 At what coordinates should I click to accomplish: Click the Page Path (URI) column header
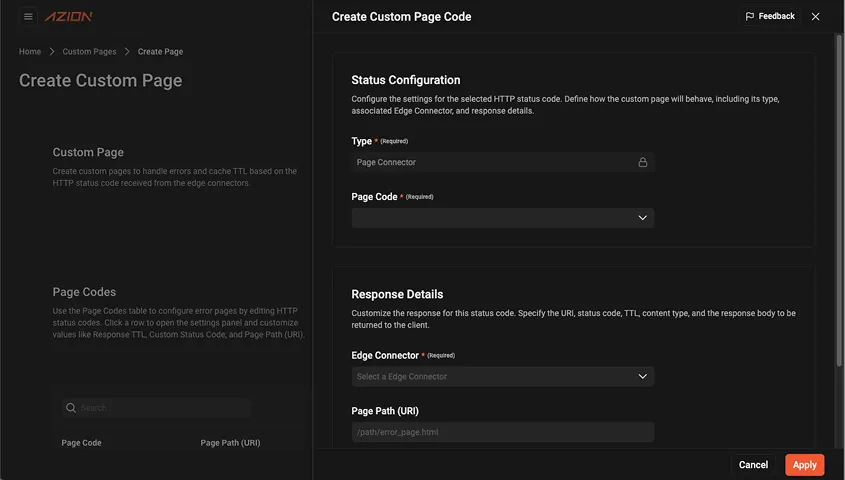click(230, 443)
